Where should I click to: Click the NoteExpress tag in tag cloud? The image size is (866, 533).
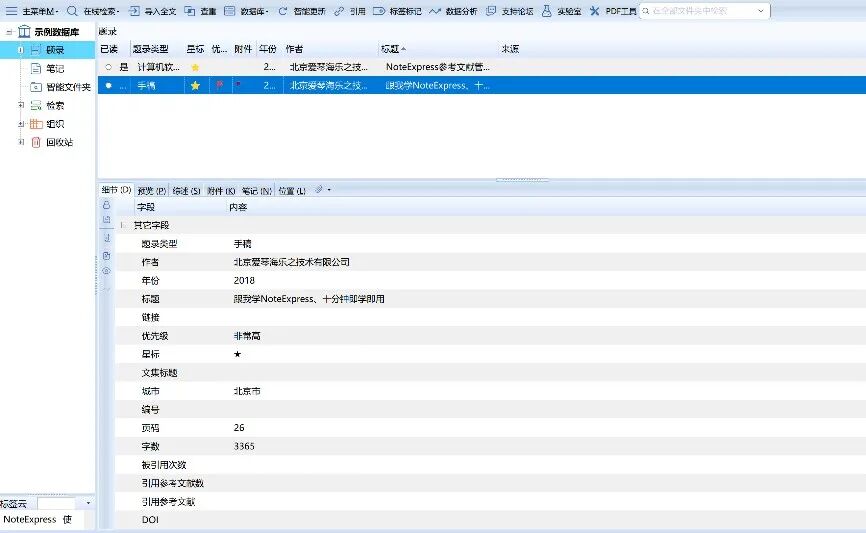coord(30,519)
